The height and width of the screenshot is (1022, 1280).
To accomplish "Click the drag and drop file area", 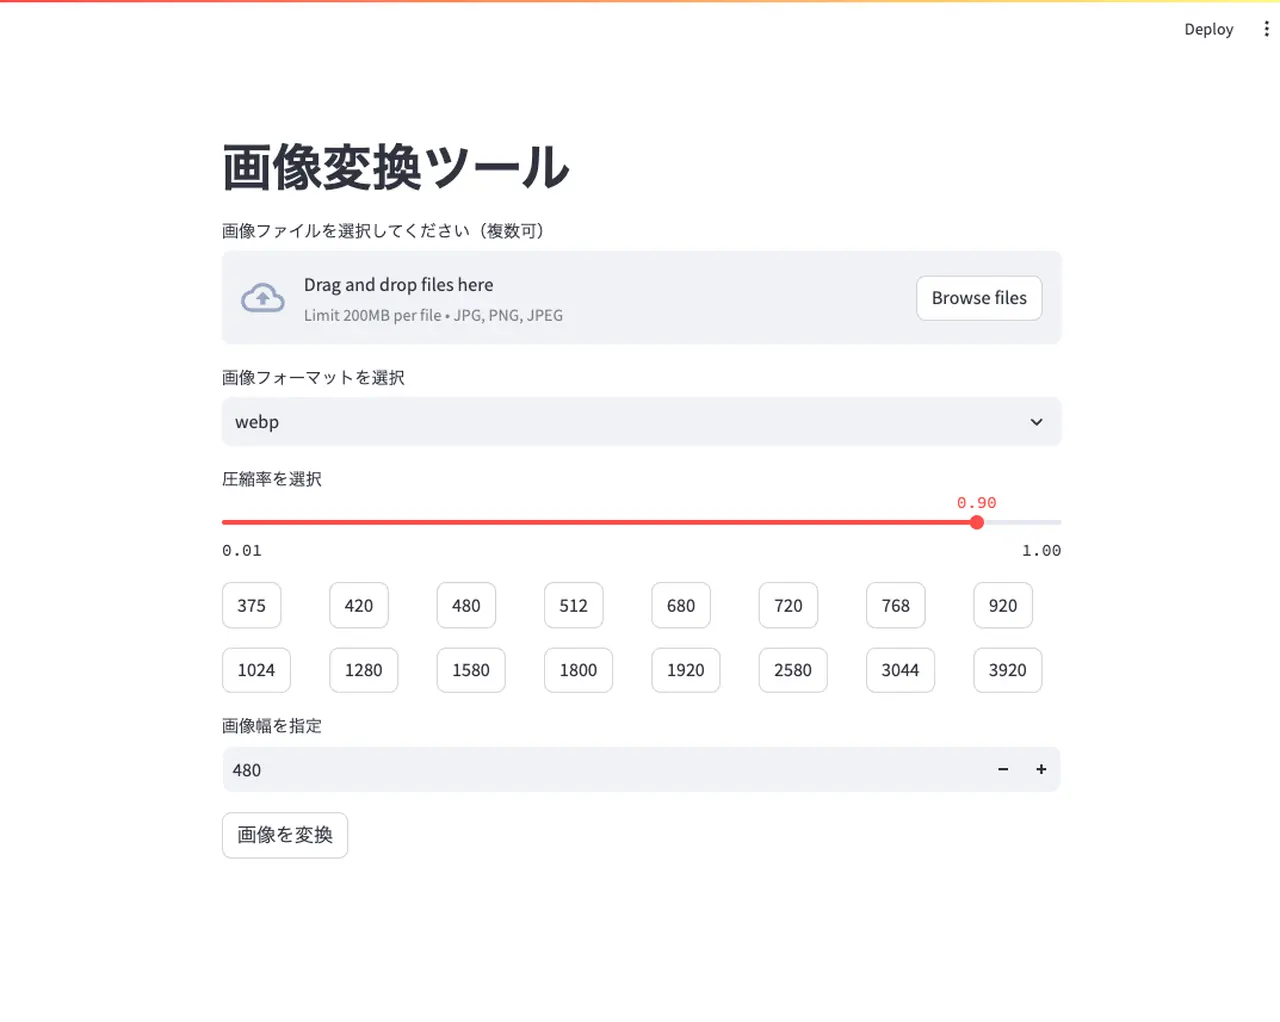I will 600,298.
